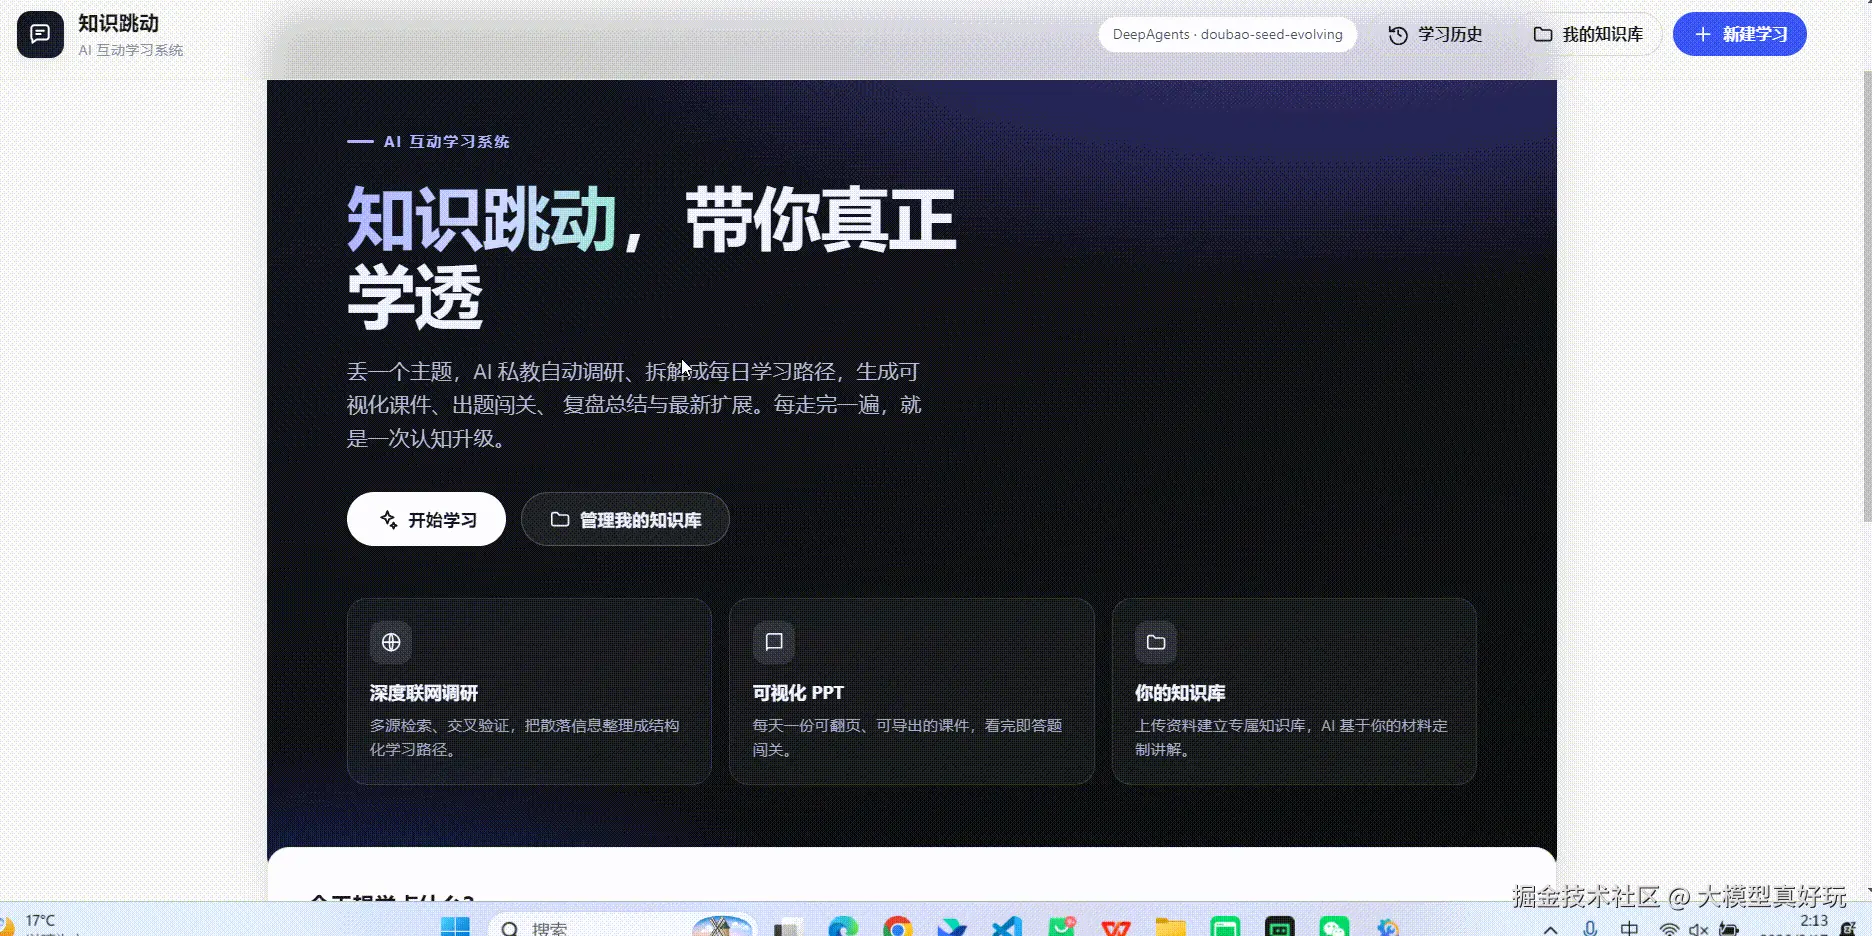Open Google Chrome from the taskbar
Image resolution: width=1872 pixels, height=936 pixels.
click(898, 927)
